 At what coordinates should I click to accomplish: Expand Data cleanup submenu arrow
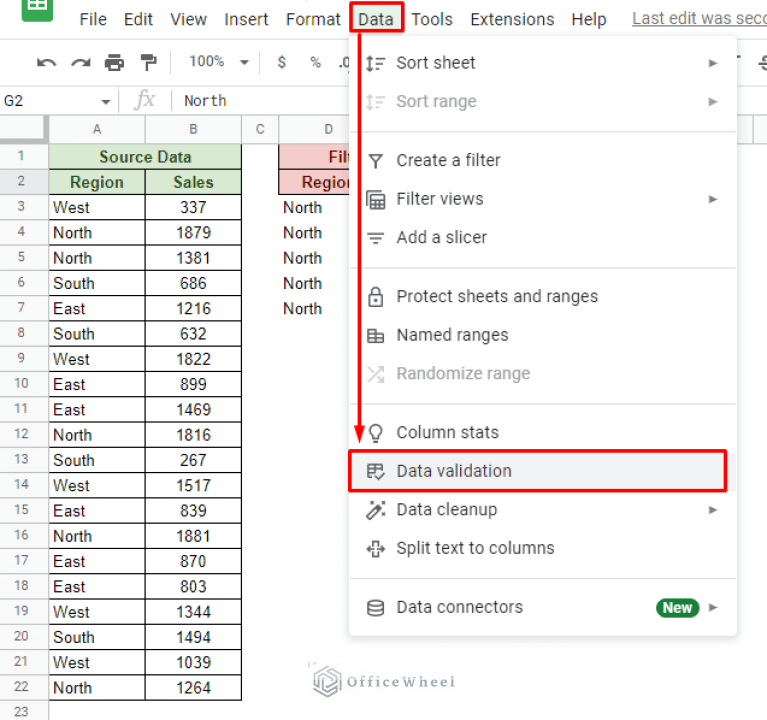(x=713, y=510)
